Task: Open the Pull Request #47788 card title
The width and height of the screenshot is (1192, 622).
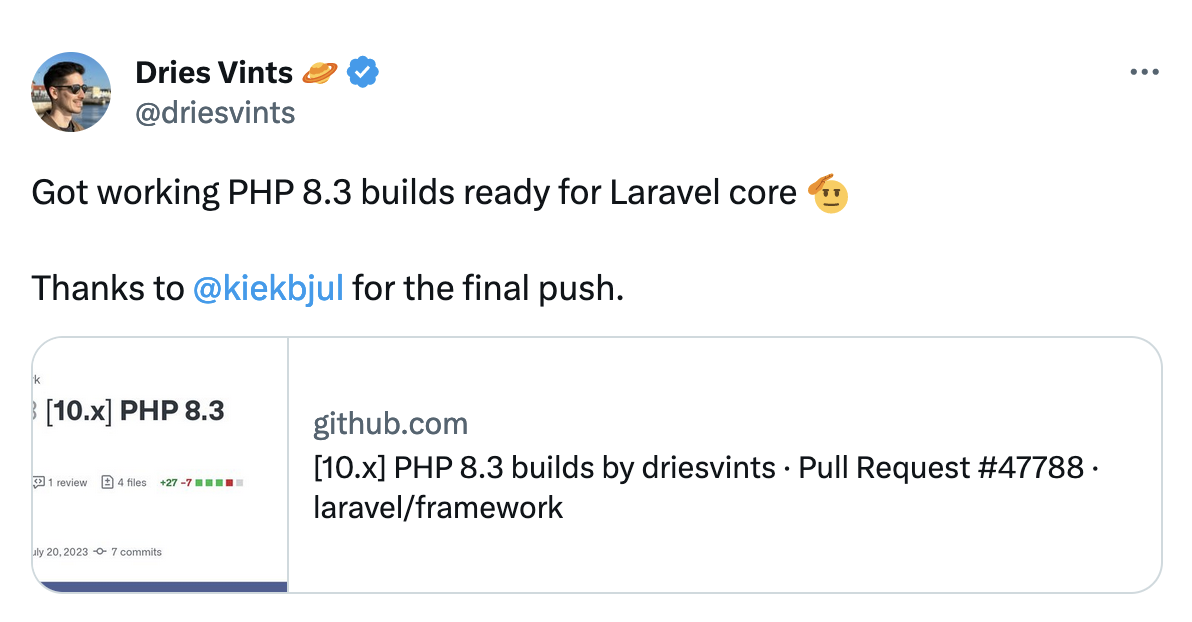Action: 706,487
